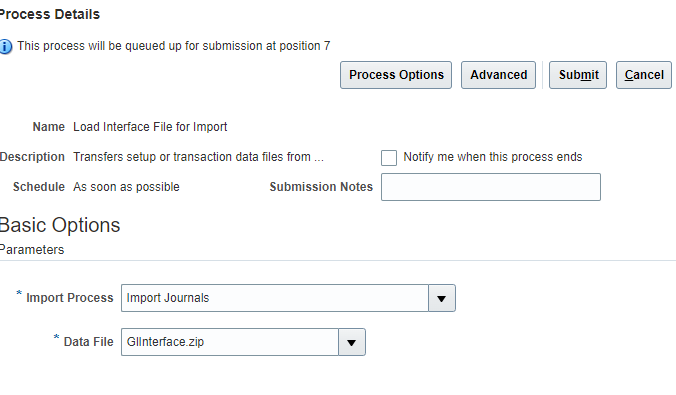Submit the process

pos(578,75)
